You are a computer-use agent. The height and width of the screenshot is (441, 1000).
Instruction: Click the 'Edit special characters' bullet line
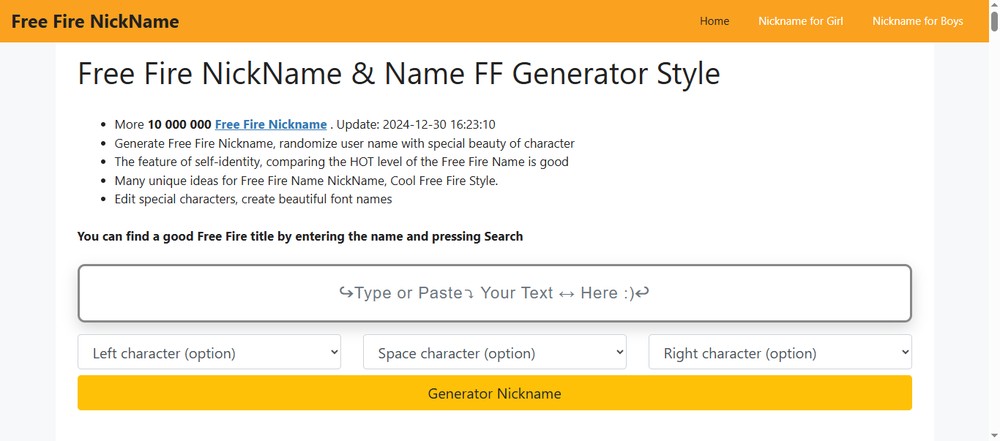[253, 199]
